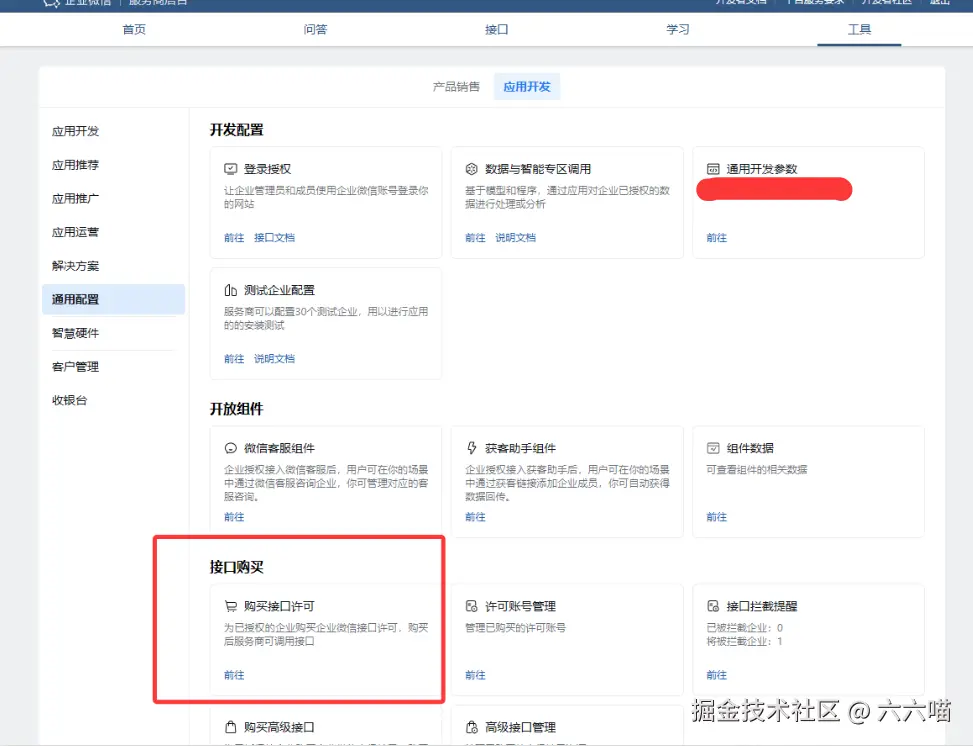Click the 获客助手组件 card title
The height and width of the screenshot is (746, 973).
(x=521, y=448)
